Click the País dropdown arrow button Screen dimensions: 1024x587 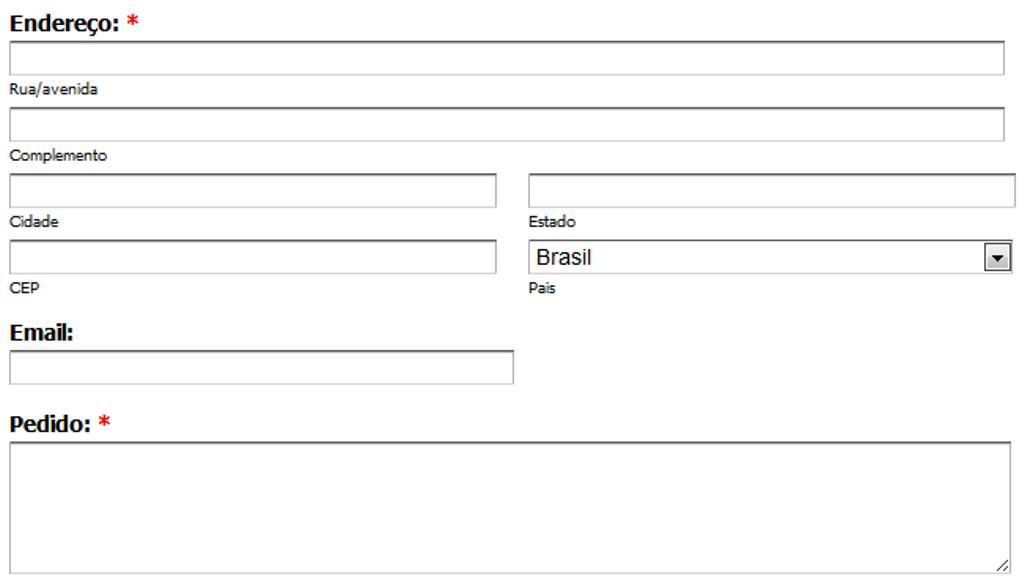997,257
